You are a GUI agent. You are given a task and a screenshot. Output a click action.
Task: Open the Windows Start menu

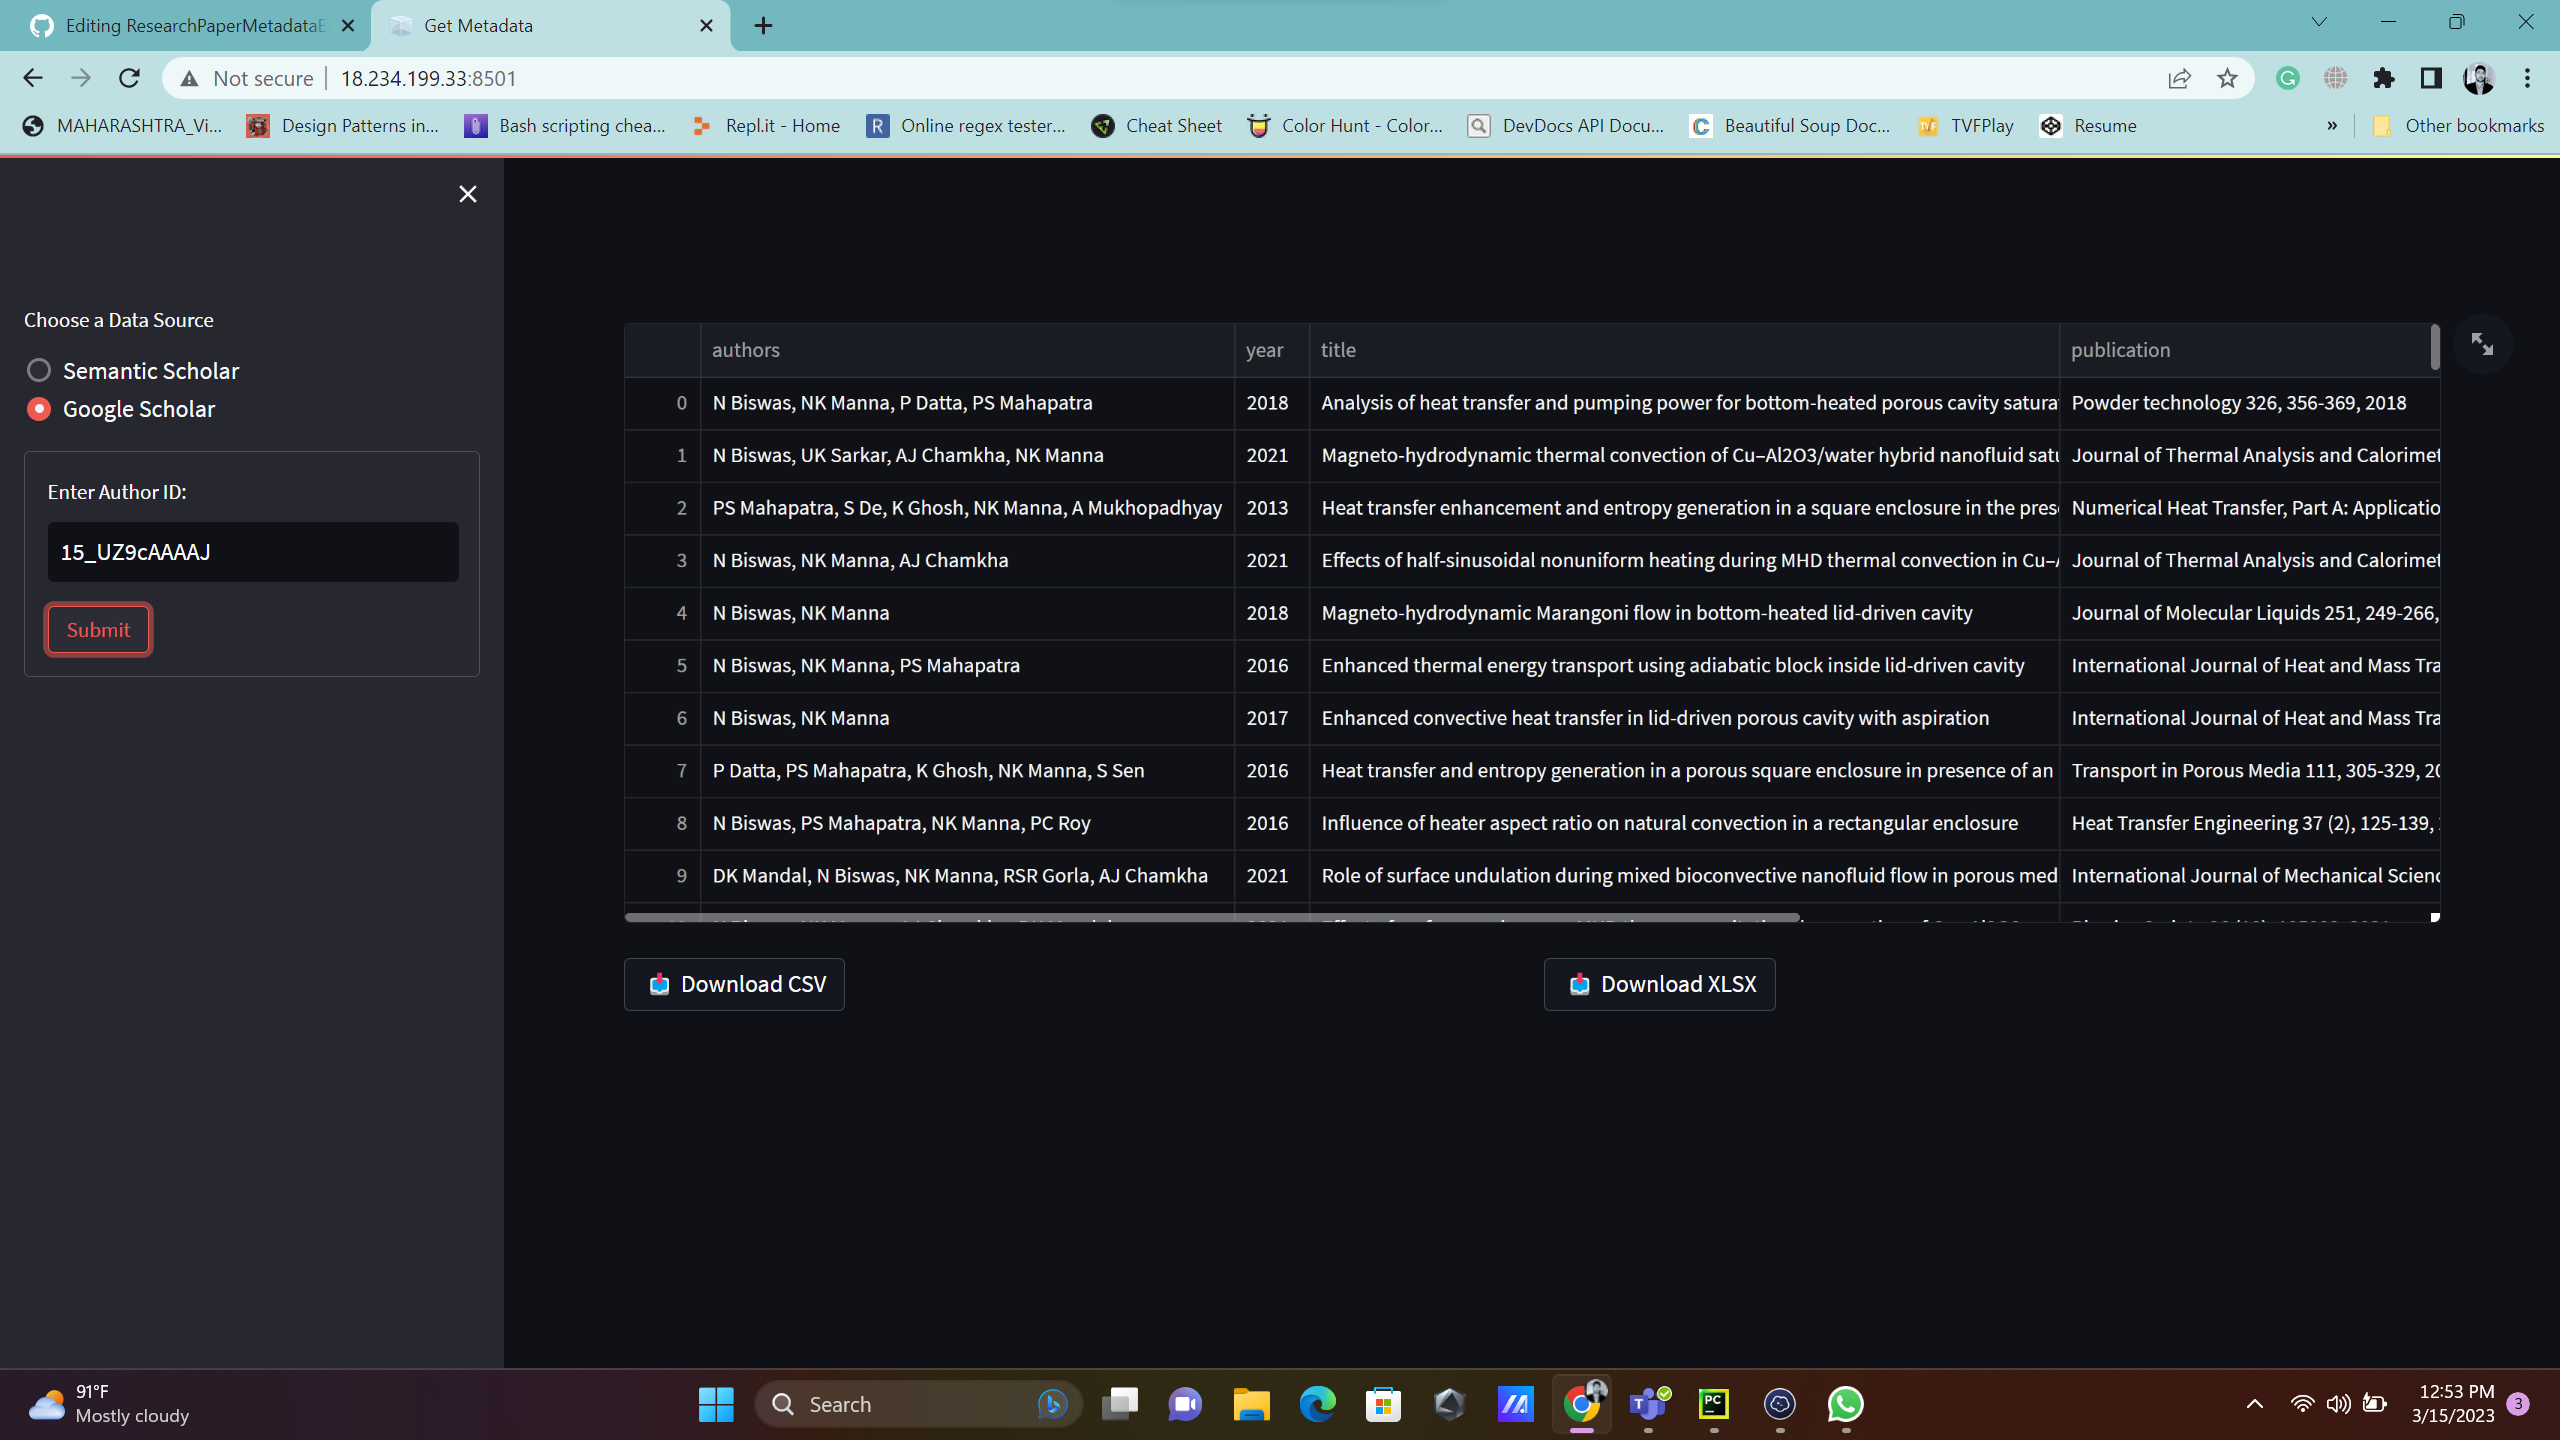tap(716, 1404)
